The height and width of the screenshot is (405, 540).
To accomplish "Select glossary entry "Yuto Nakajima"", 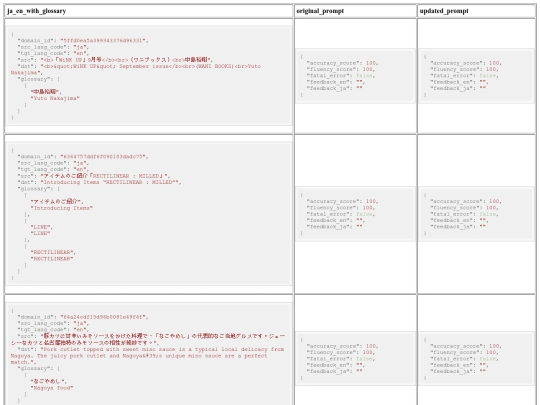I will [55, 98].
